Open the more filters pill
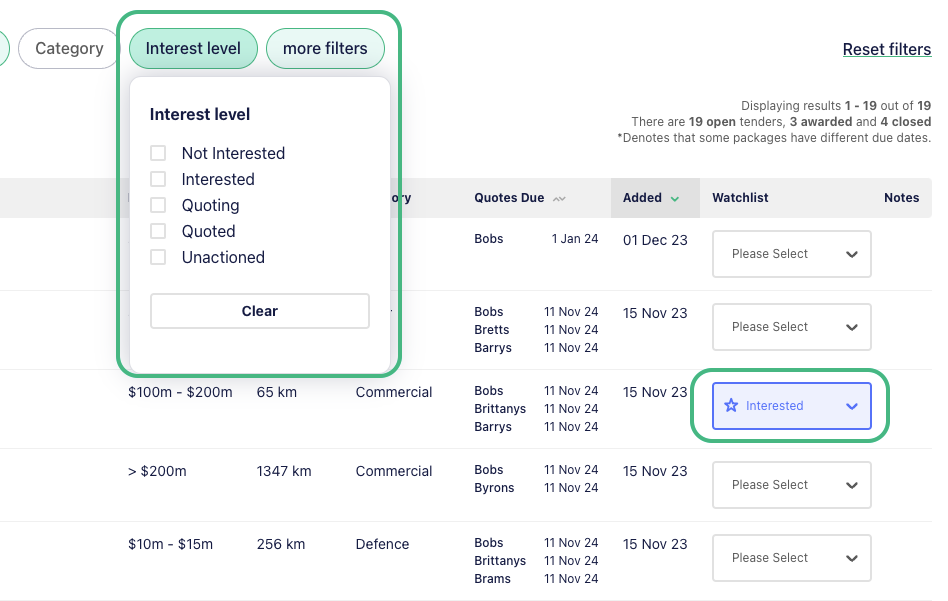The height and width of the screenshot is (601, 948). click(325, 48)
